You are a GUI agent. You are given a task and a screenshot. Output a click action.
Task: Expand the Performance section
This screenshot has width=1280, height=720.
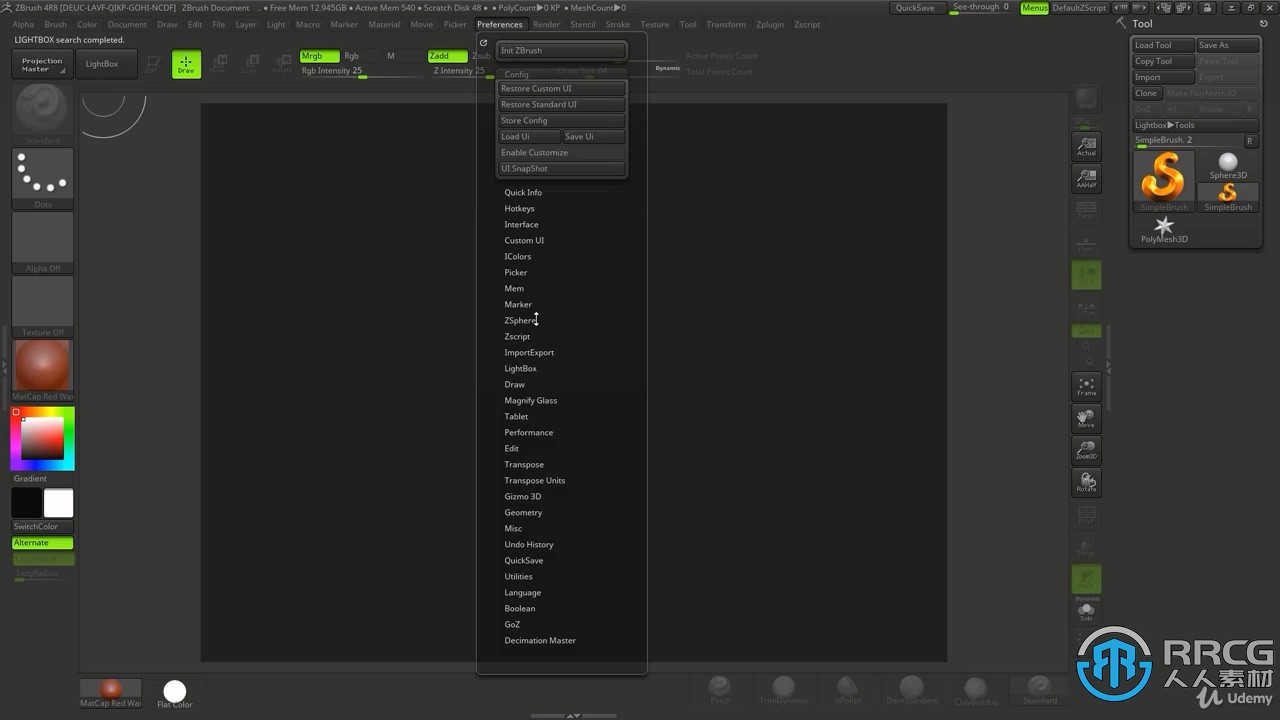(528, 432)
